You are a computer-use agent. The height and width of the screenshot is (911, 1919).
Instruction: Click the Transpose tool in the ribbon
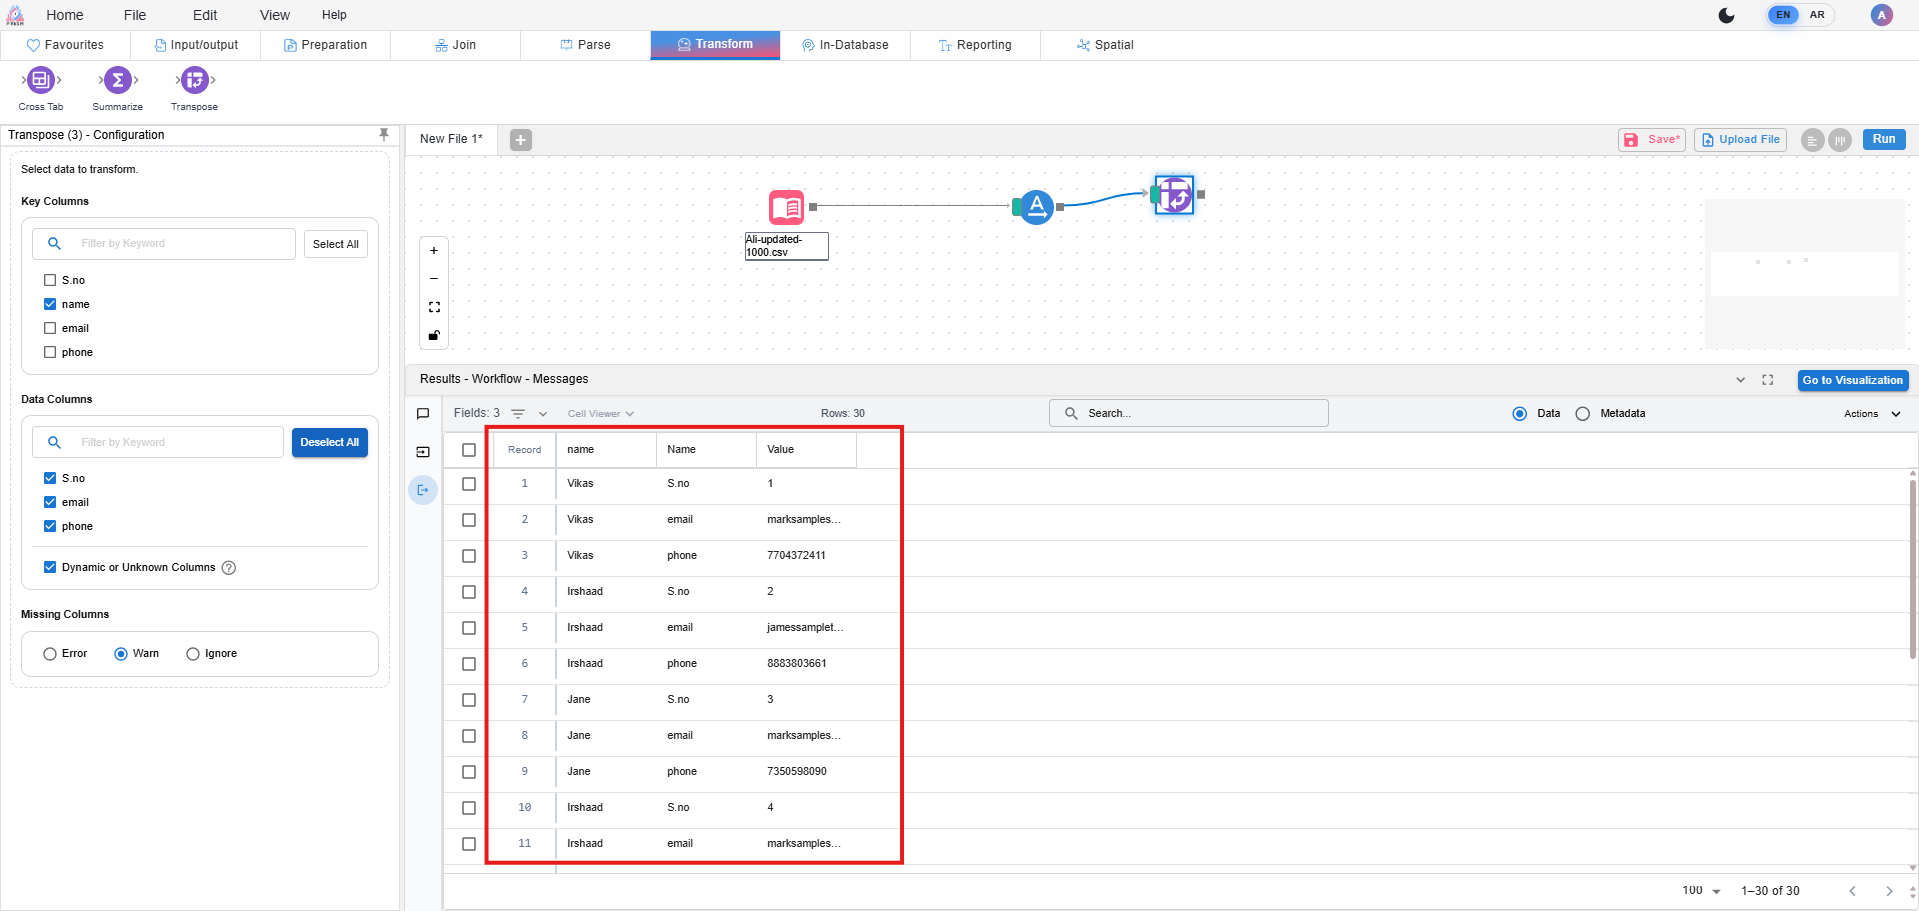tap(194, 80)
